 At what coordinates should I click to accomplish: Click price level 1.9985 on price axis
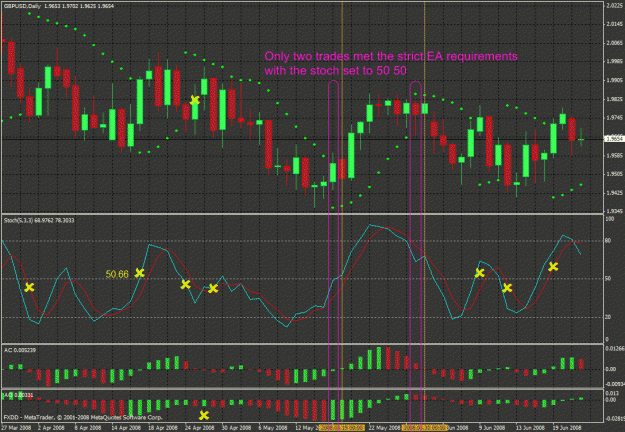(615, 61)
